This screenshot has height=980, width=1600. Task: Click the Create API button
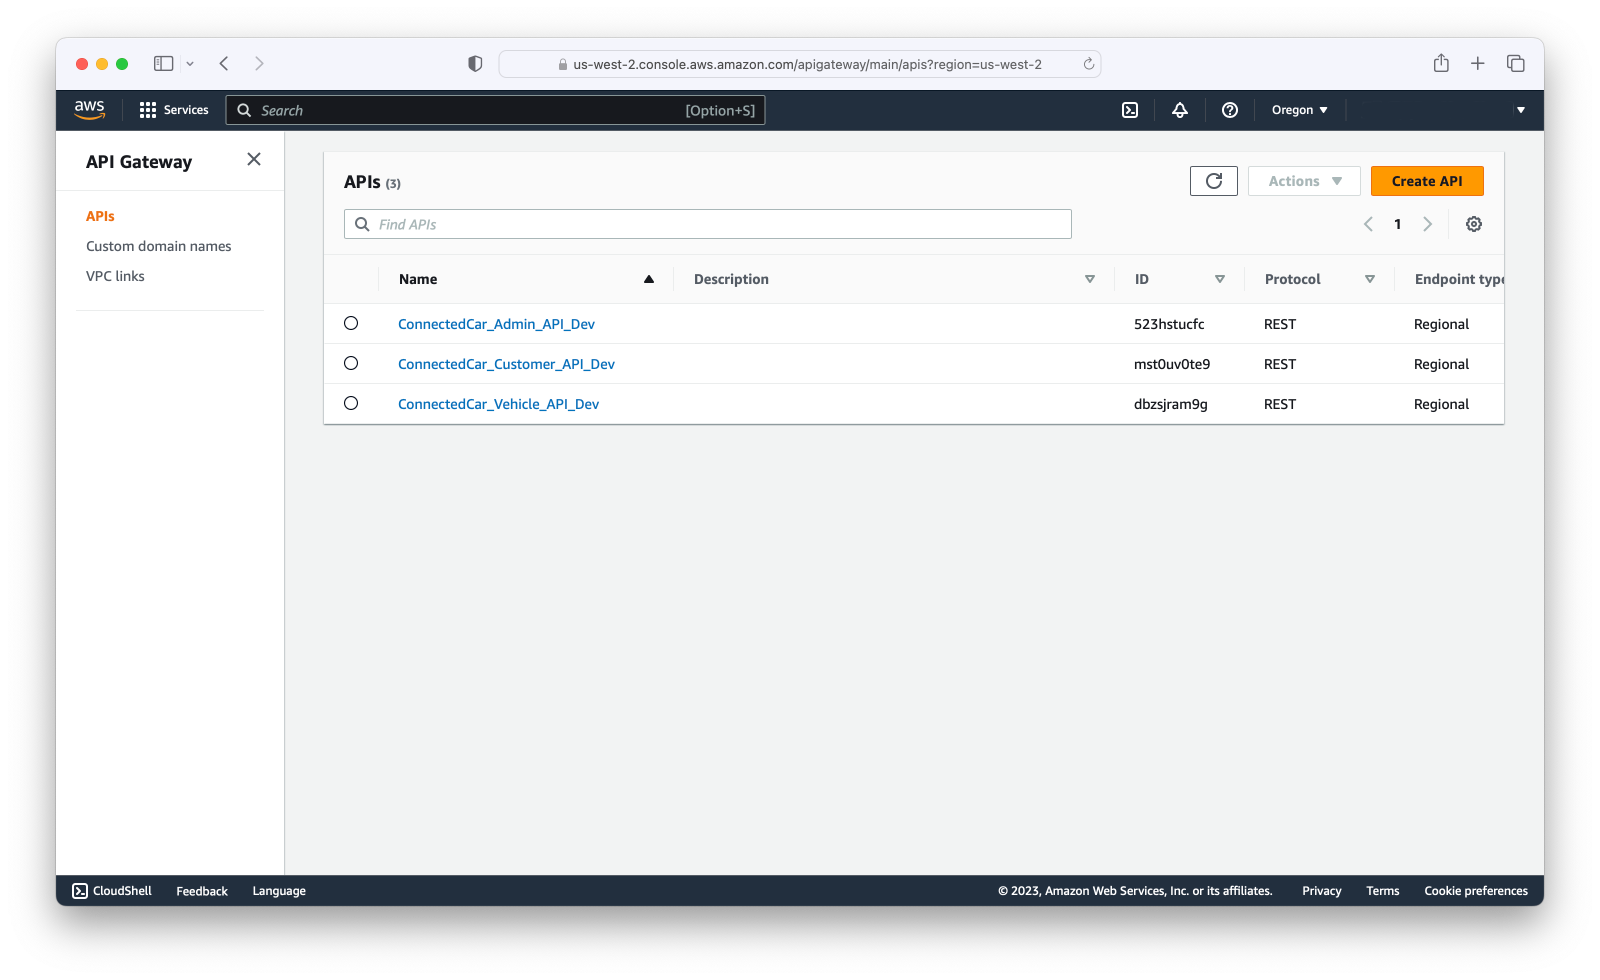tap(1427, 181)
